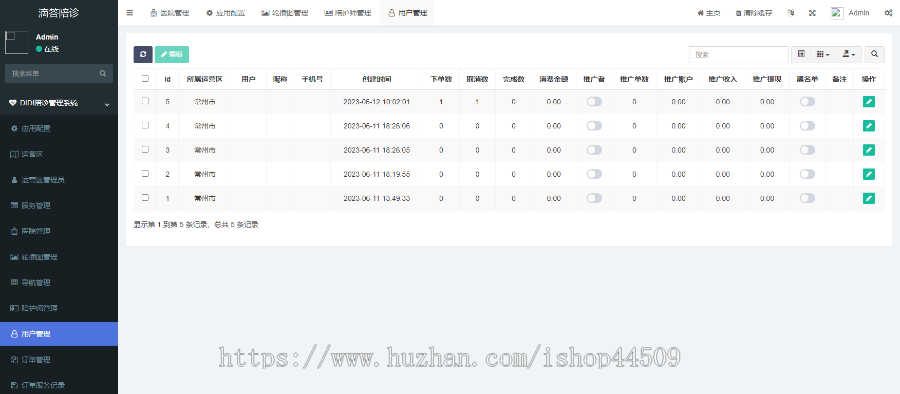Click the dark refresh table button
This screenshot has width=900, height=394.
(x=143, y=54)
